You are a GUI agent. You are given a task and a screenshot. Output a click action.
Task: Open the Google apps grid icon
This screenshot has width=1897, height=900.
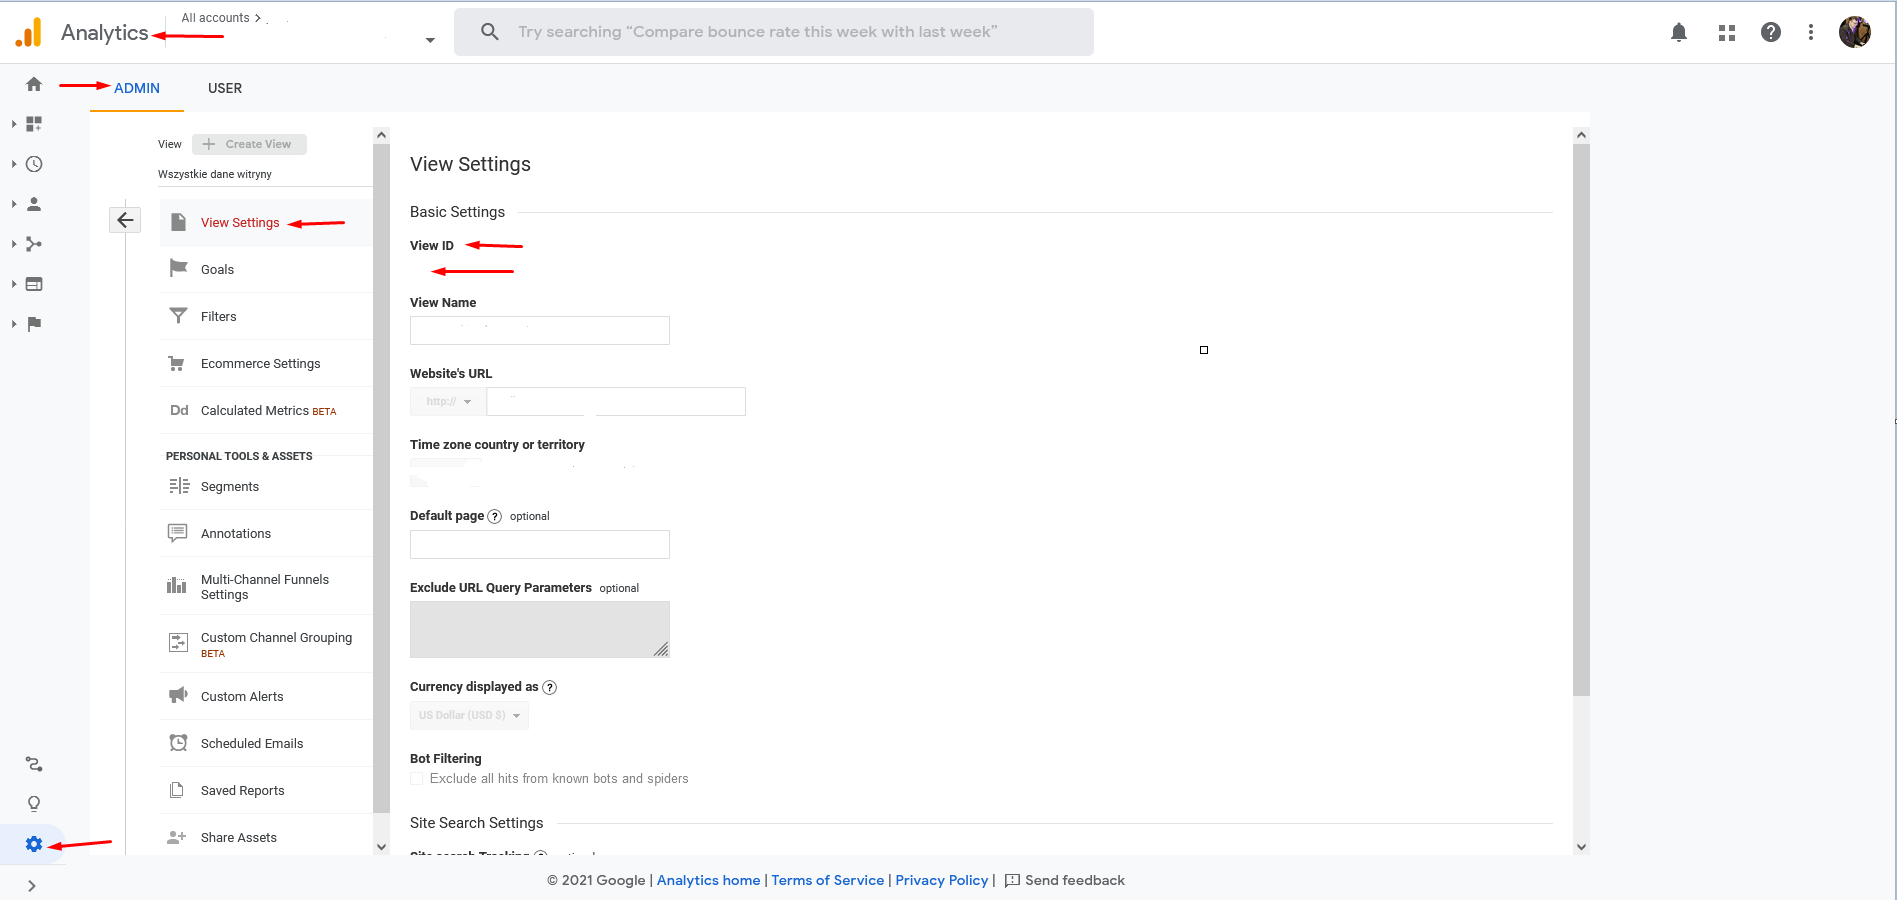1727,32
